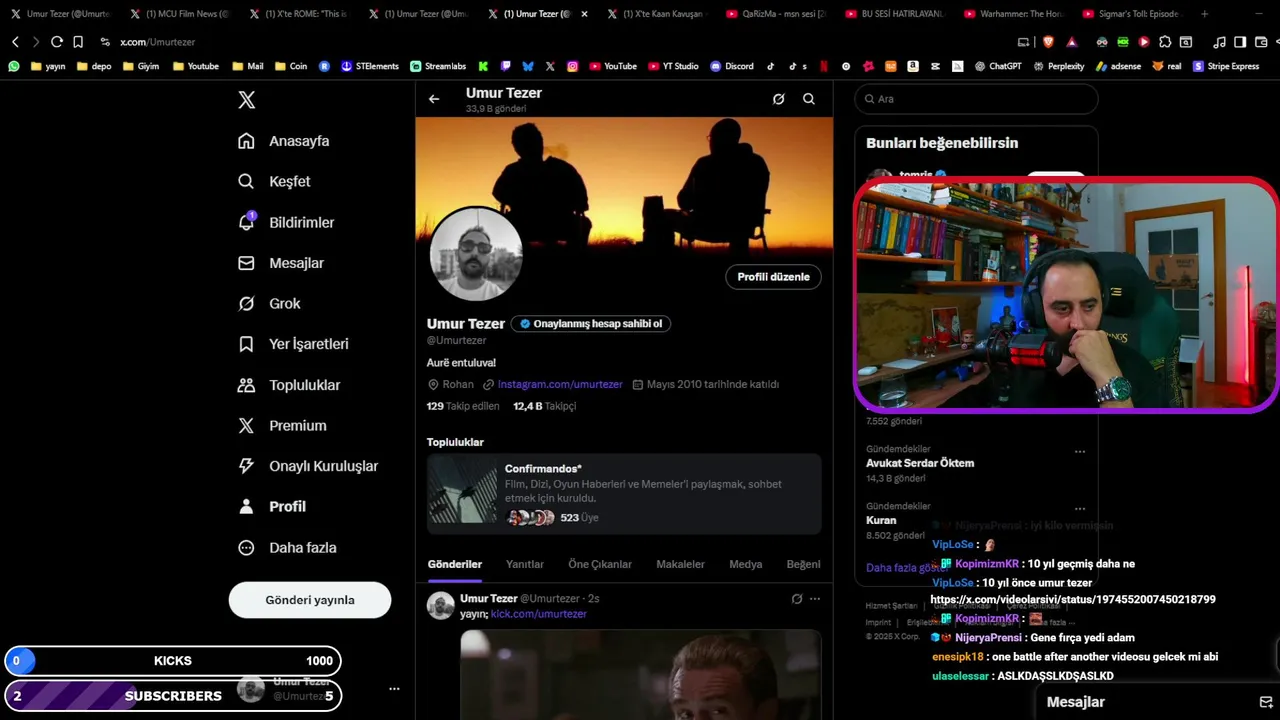
Task: Open more options on Umur Tezer's post
Action: click(x=815, y=599)
